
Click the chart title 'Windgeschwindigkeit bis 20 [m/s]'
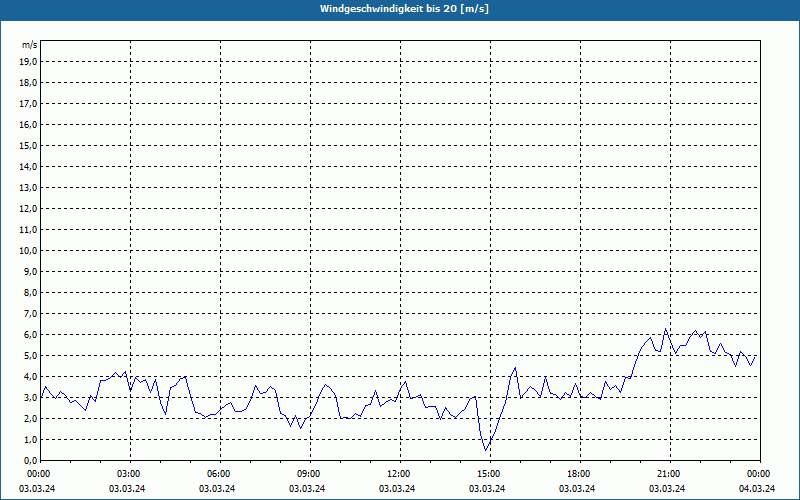(x=404, y=9)
